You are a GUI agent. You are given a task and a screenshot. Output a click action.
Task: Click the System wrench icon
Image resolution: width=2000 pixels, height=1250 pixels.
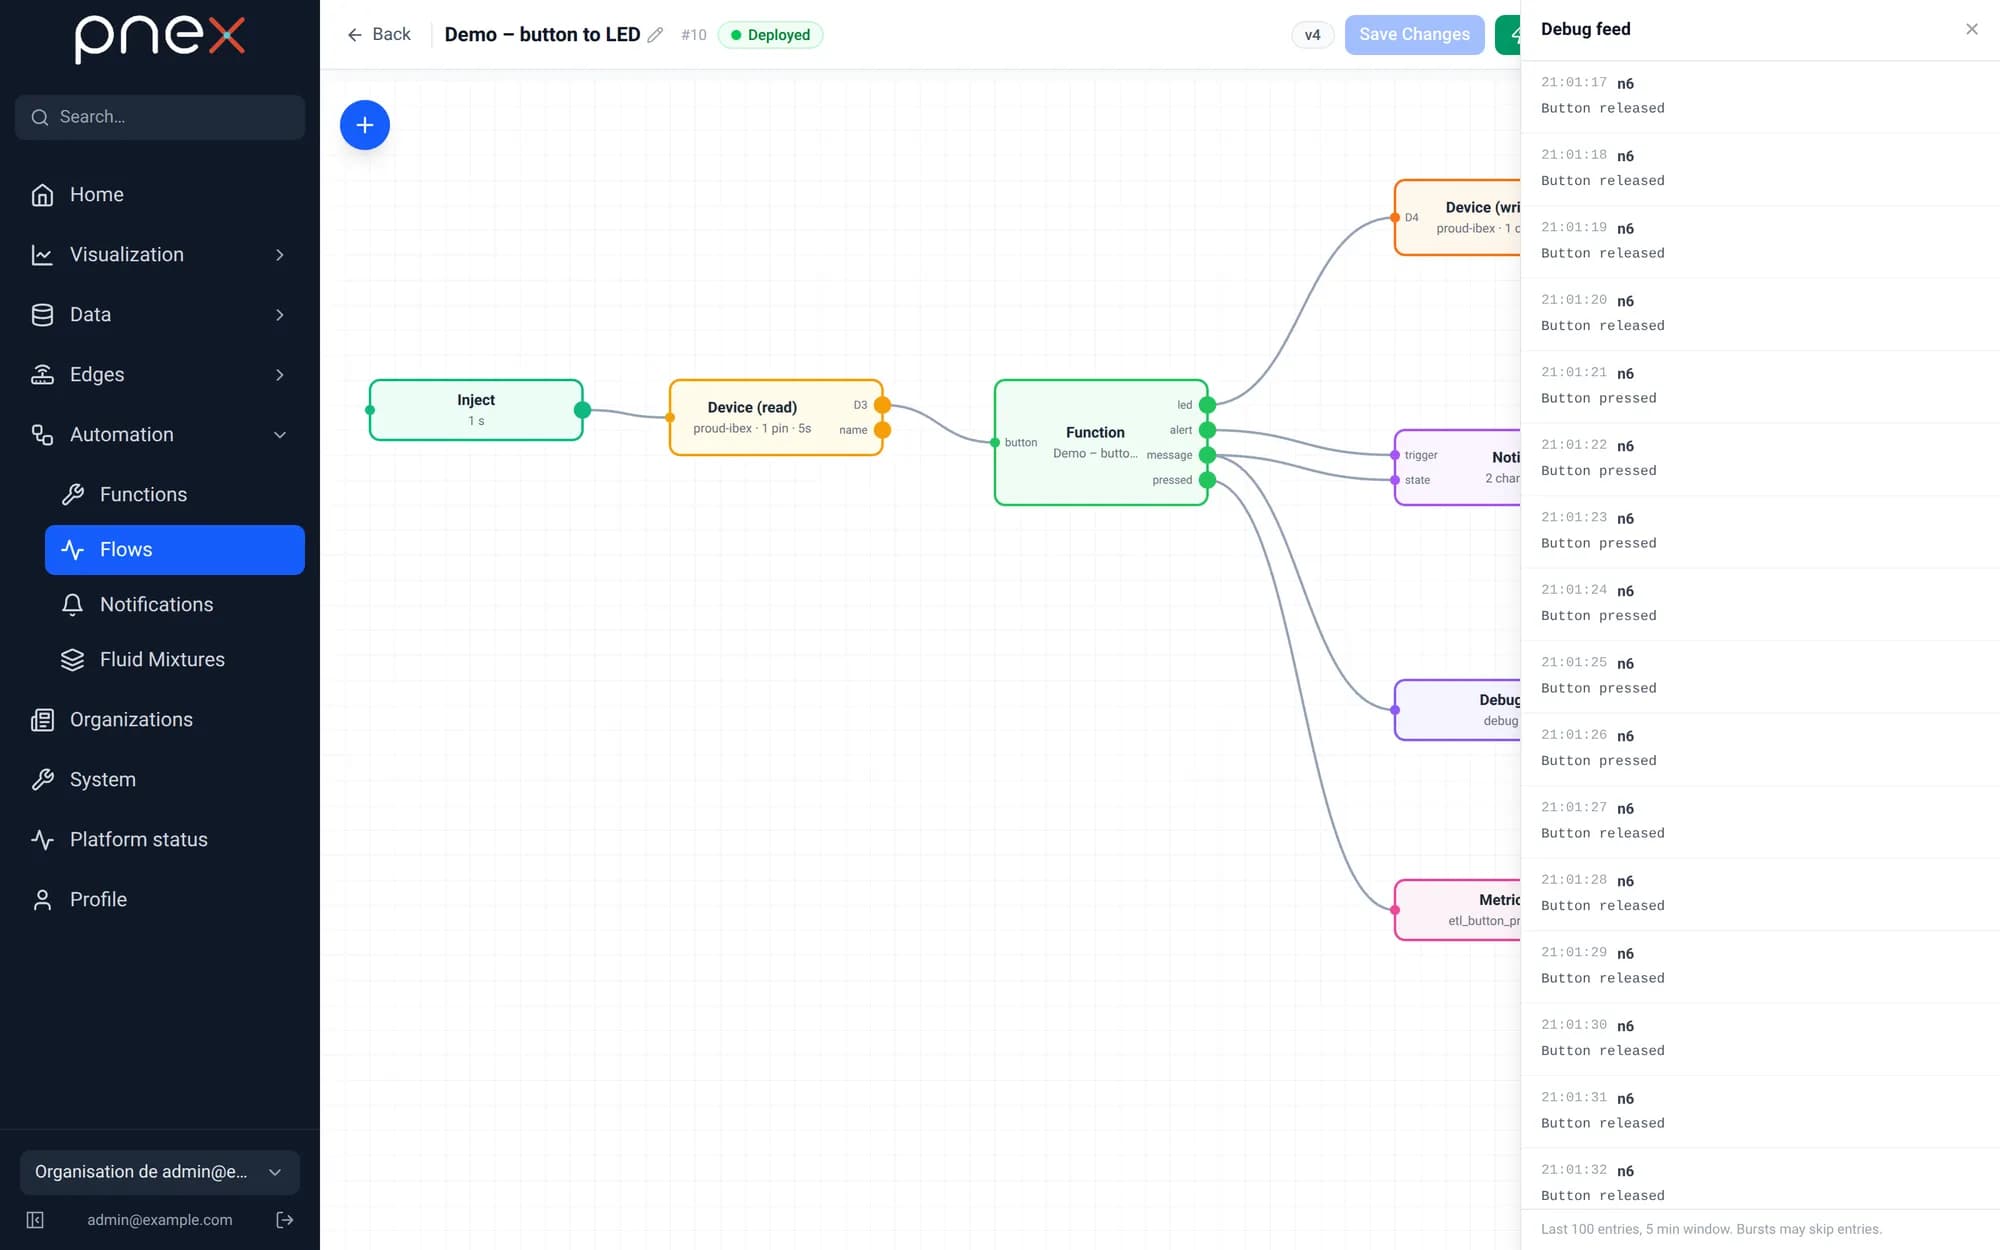coord(42,780)
